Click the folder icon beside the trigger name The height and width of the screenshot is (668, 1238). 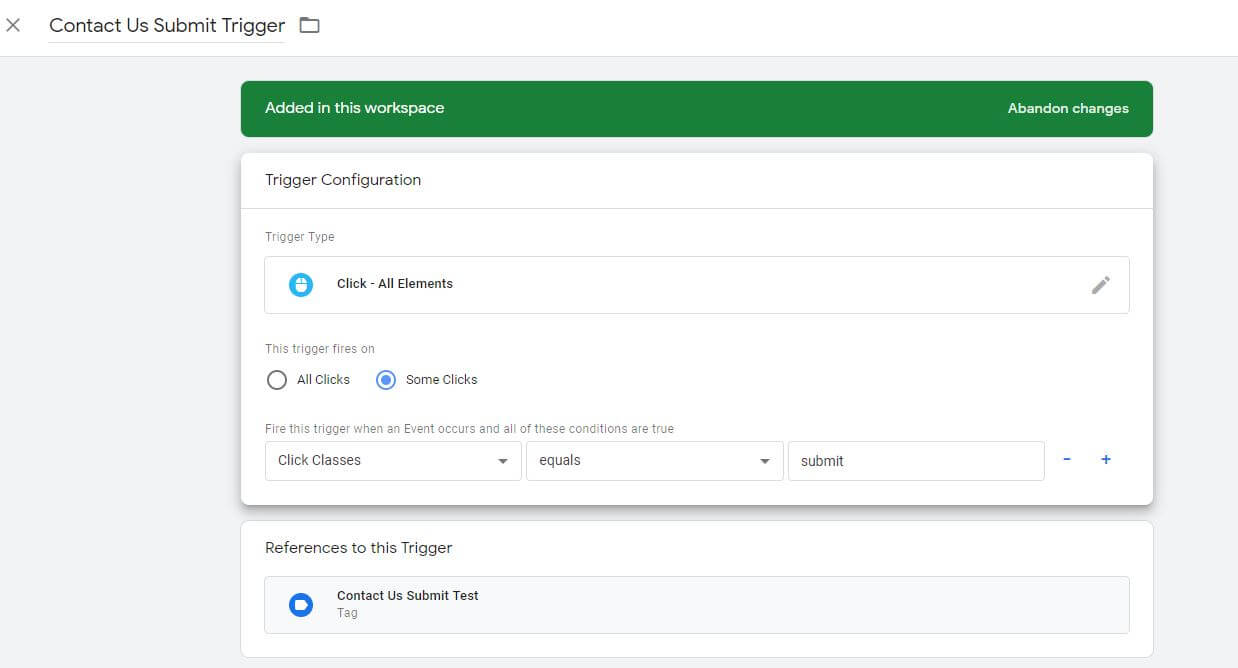310,25
